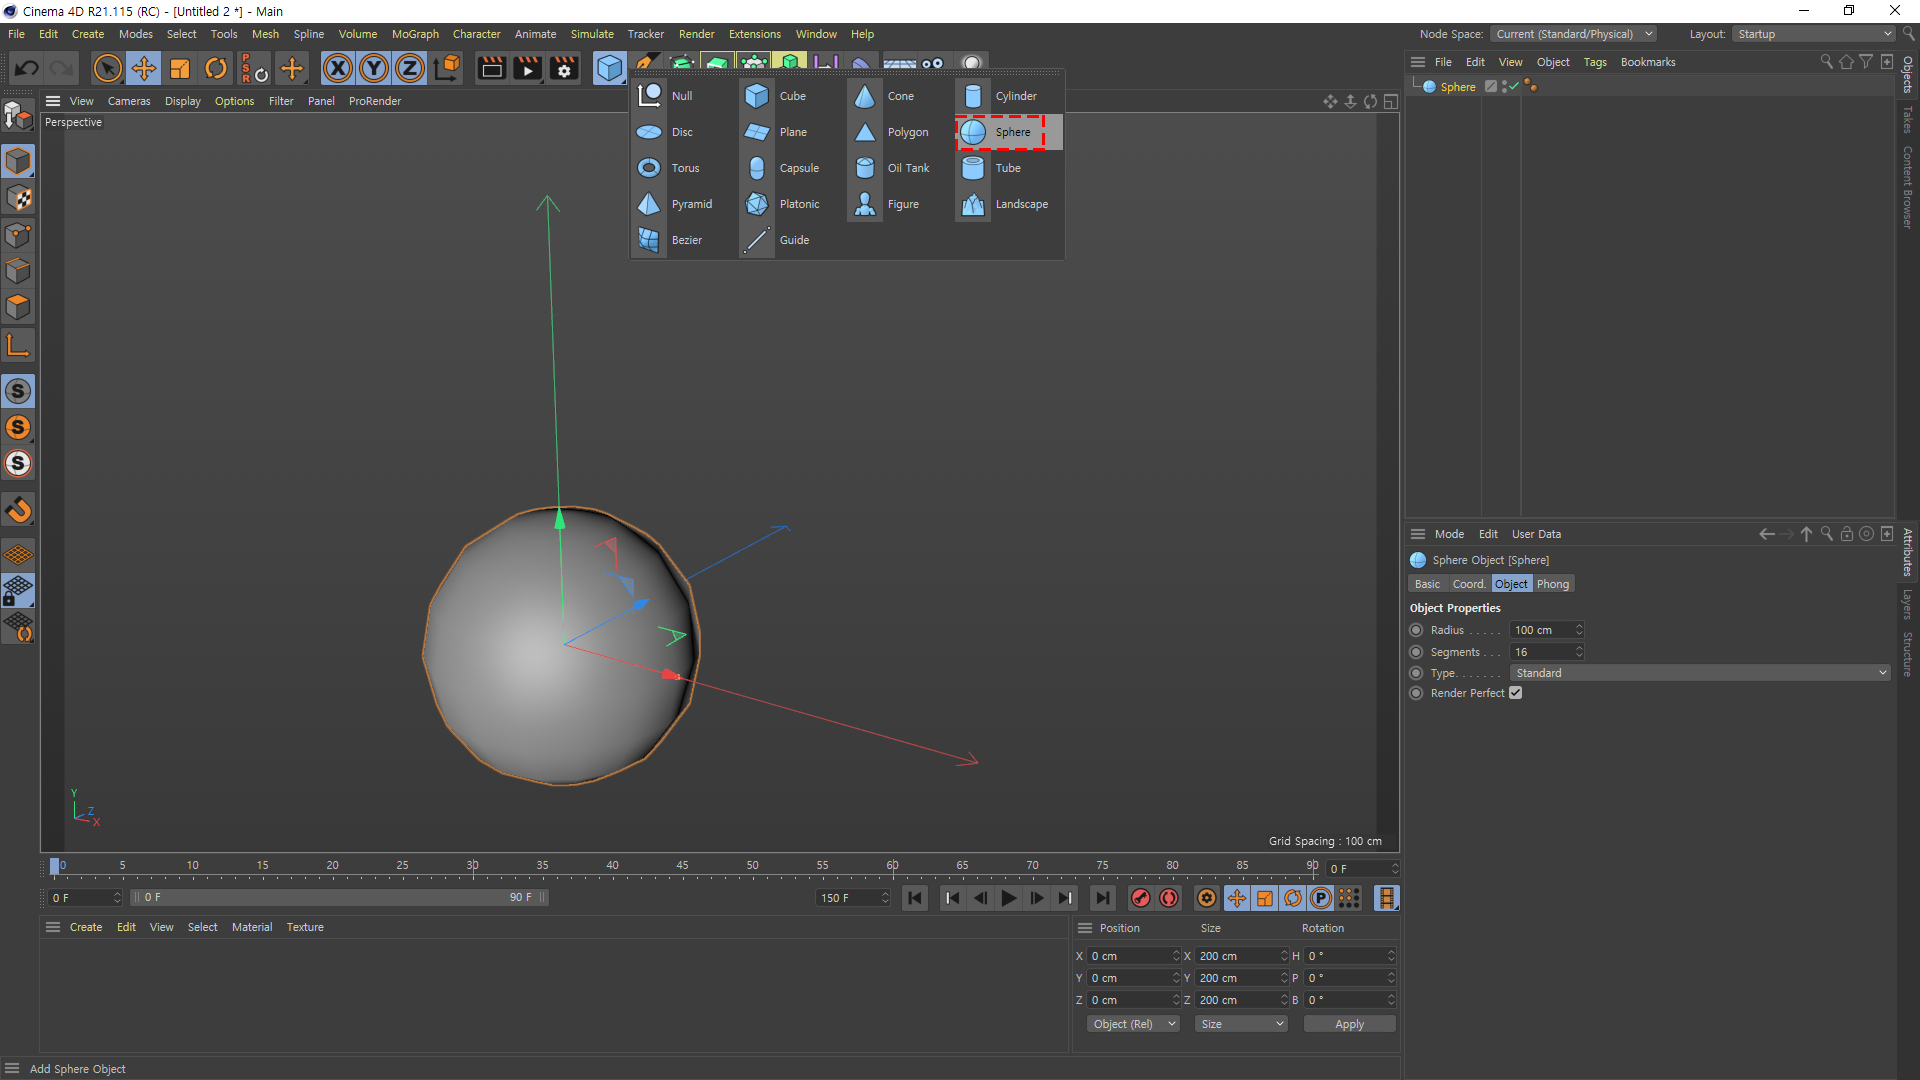Uncheck the Render Perfect checkbox
The height and width of the screenshot is (1080, 1920).
point(1516,693)
